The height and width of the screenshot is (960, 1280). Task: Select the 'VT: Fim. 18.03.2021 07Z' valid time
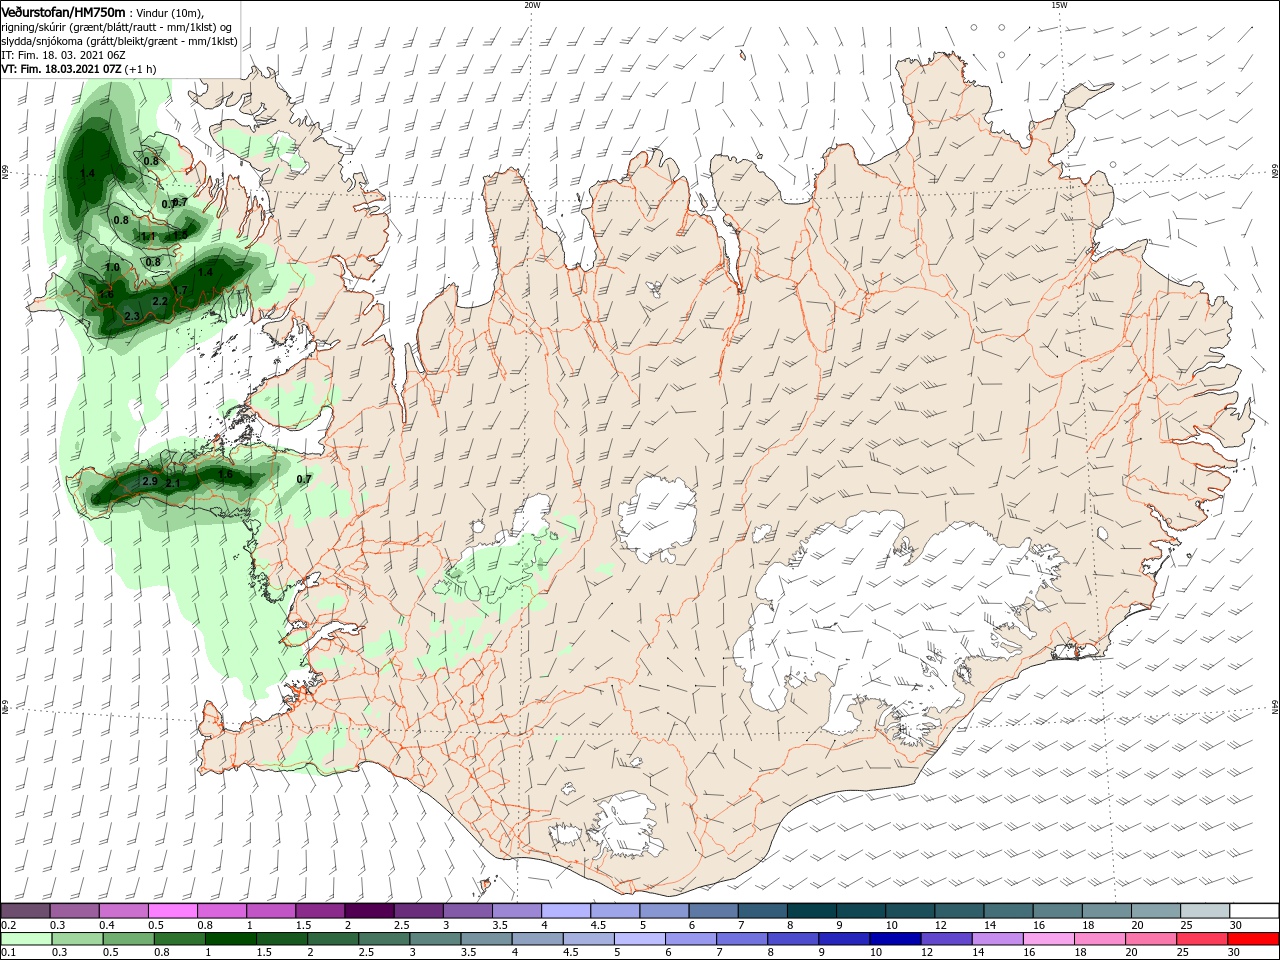point(61,70)
